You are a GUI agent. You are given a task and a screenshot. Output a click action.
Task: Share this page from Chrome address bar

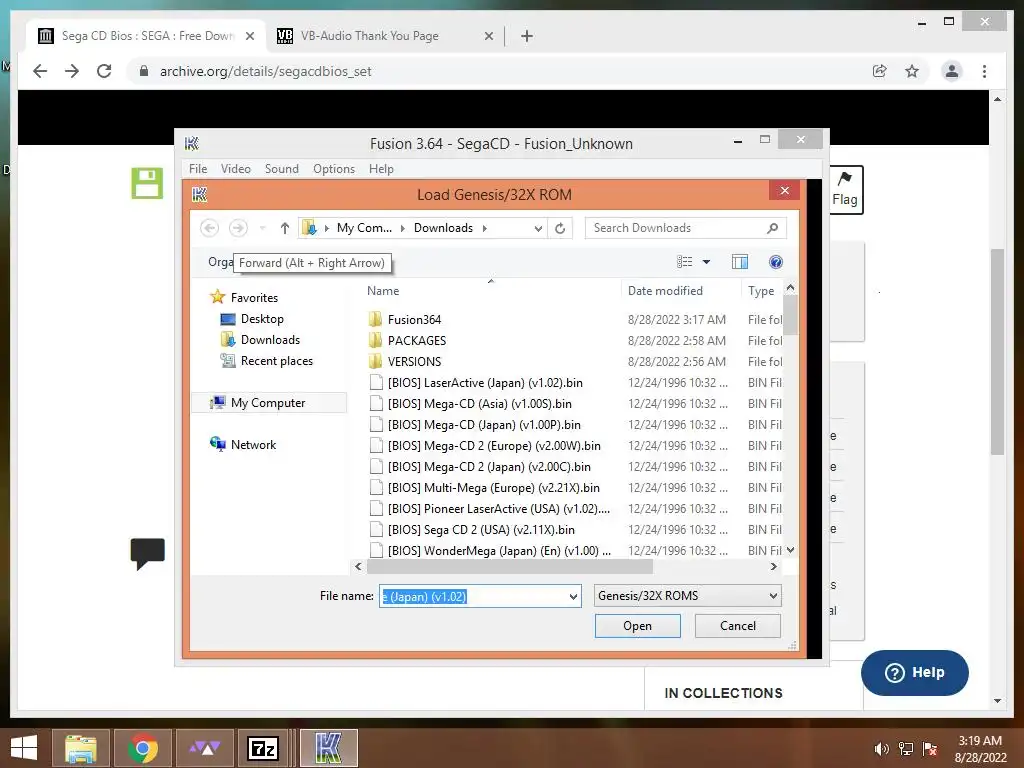tap(880, 71)
